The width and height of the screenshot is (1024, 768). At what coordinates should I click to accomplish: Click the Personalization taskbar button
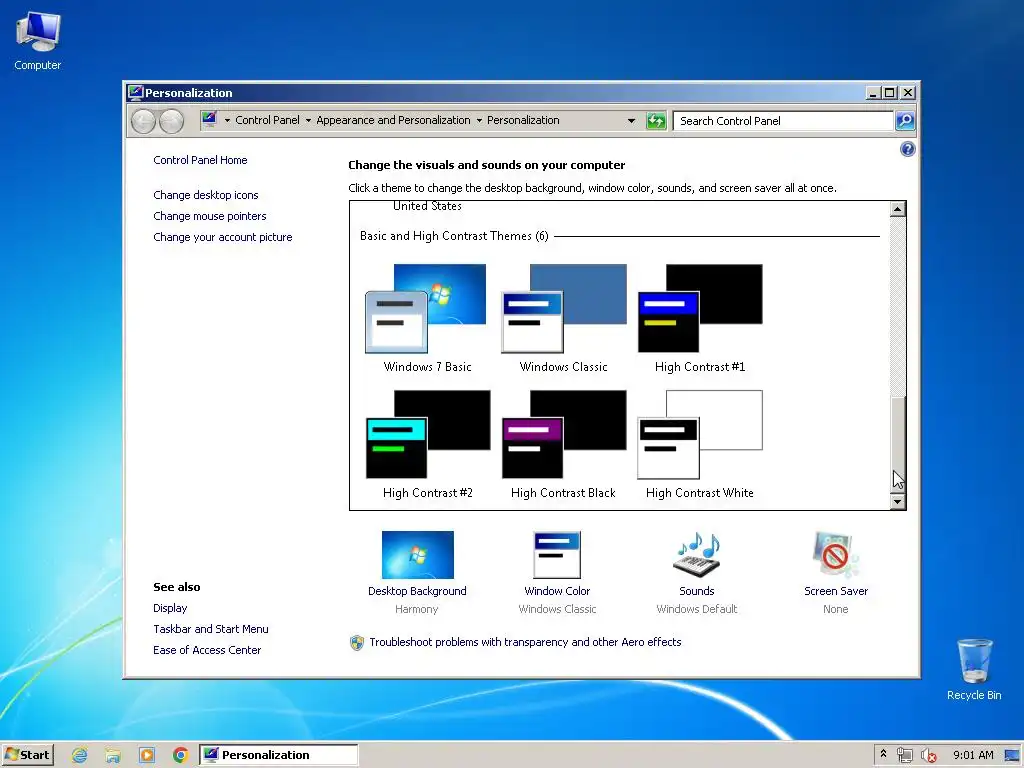pos(279,755)
